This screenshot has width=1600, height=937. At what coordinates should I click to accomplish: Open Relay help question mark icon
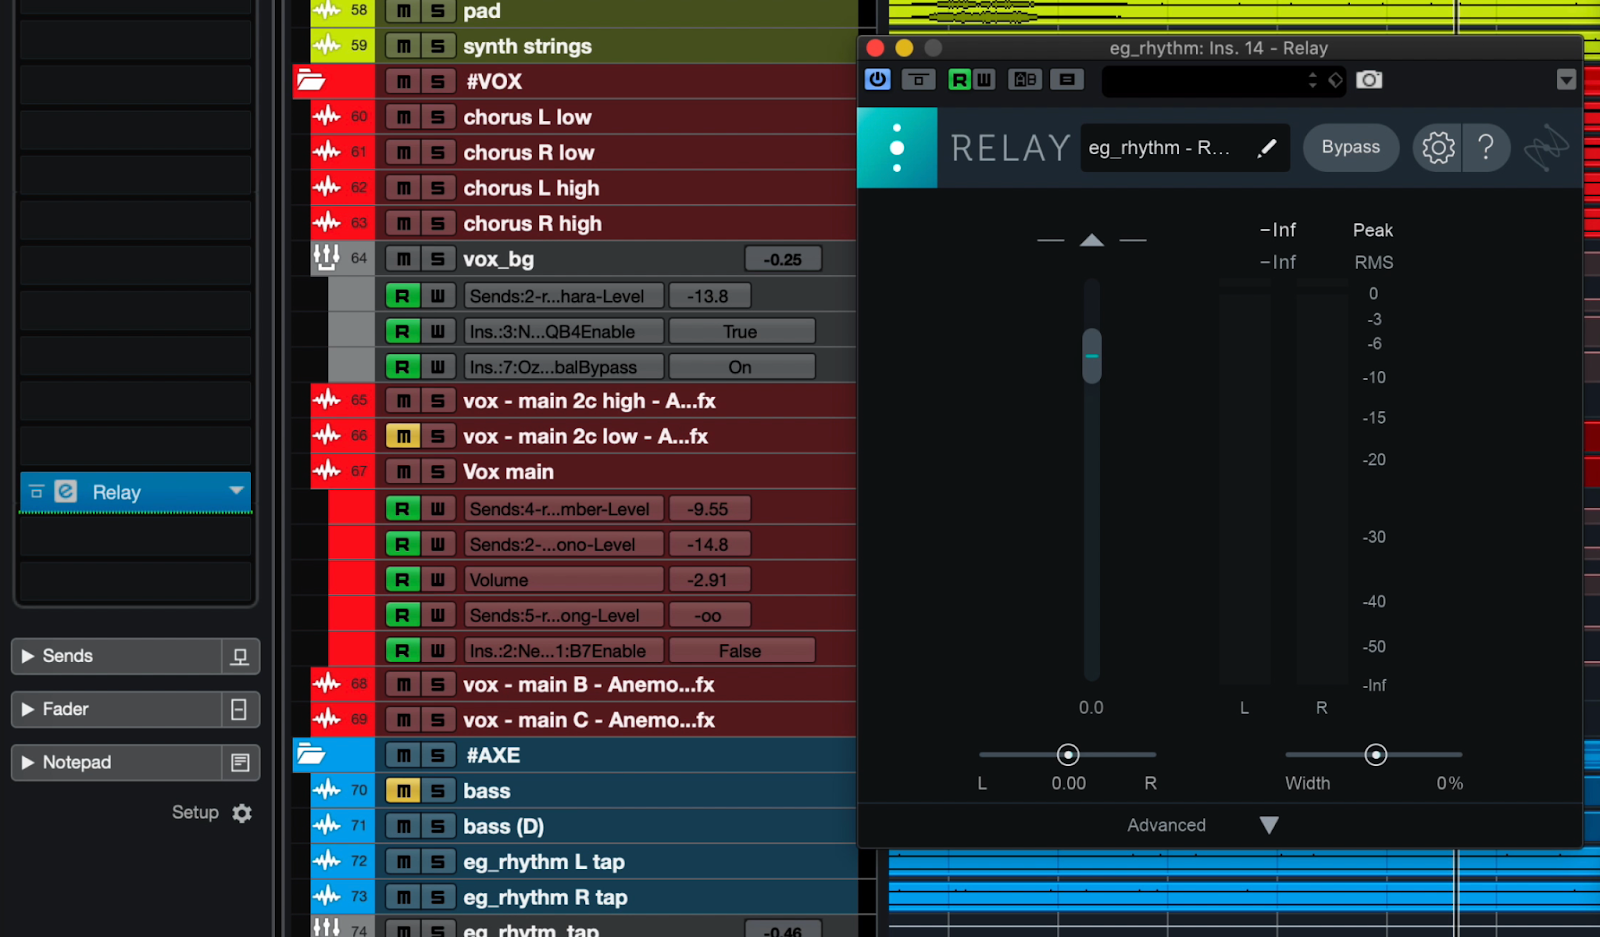pyautogui.click(x=1486, y=148)
